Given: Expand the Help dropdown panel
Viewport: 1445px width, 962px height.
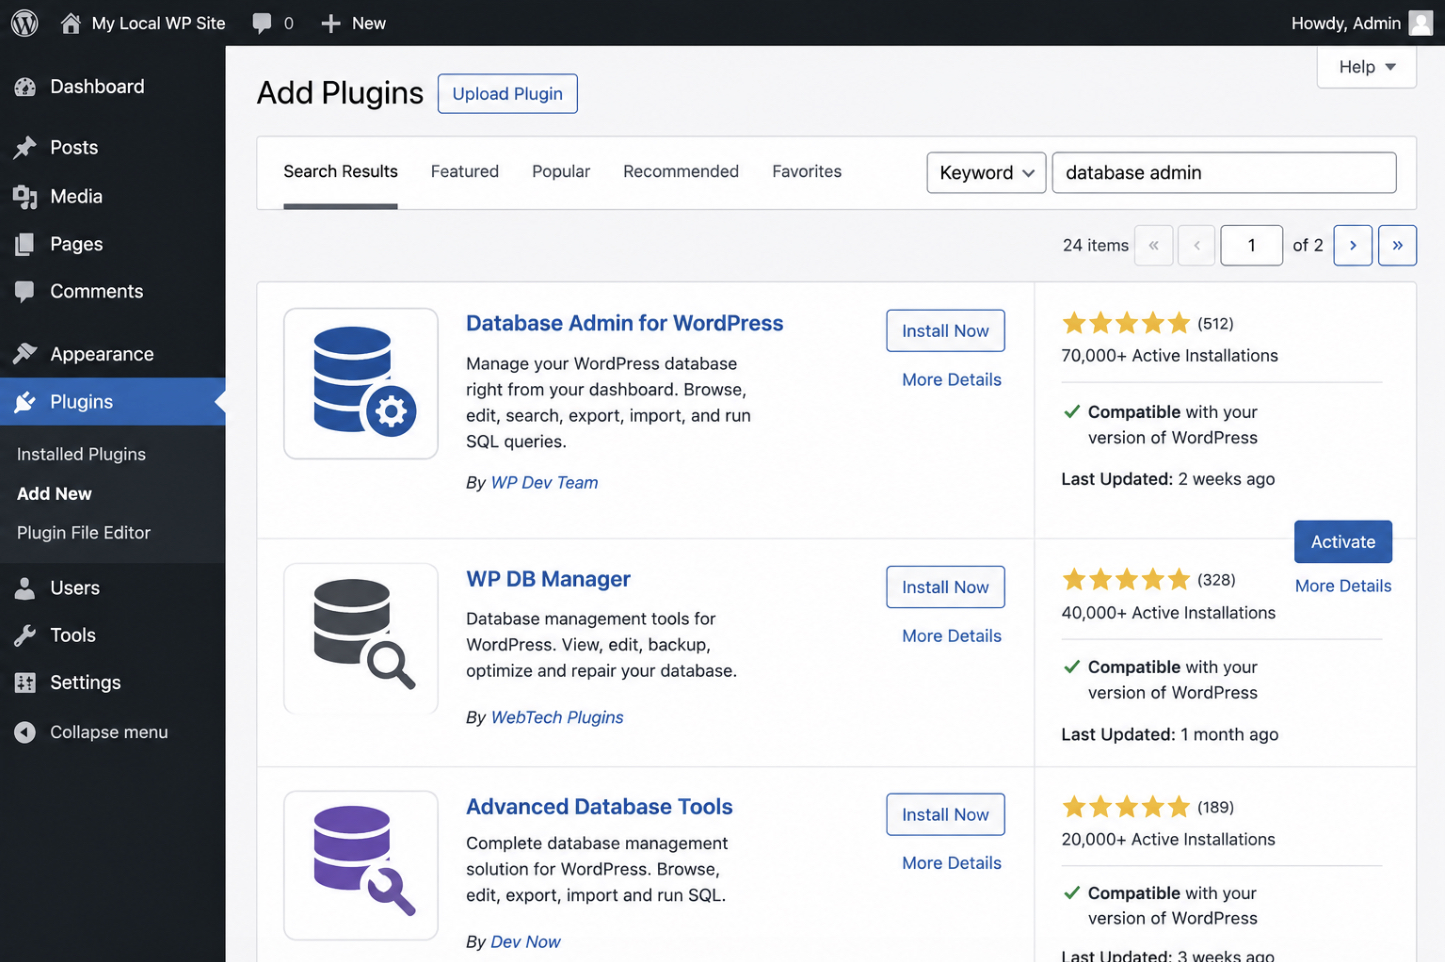Looking at the screenshot, I should (1366, 67).
